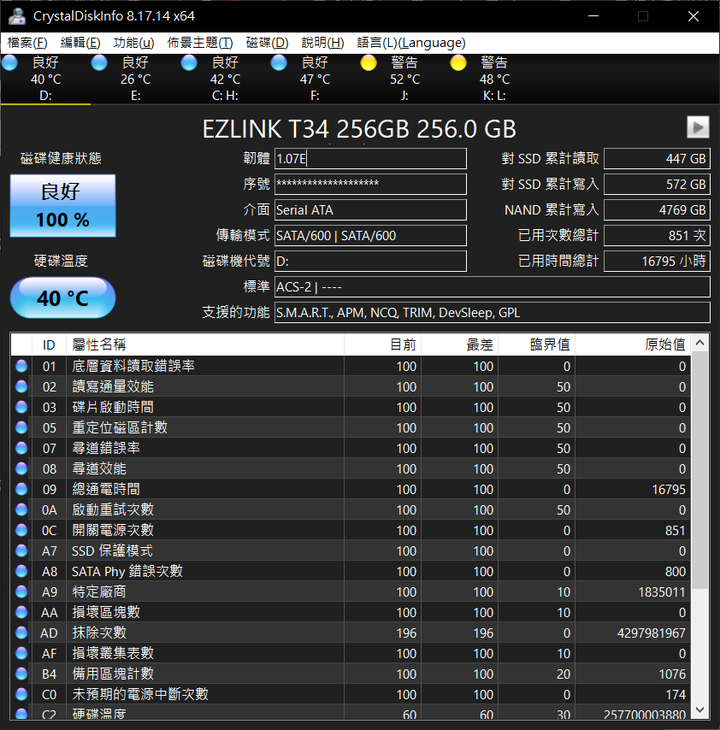Image resolution: width=720 pixels, height=730 pixels.
Task: Click the next disk arrow button
Action: [698, 127]
